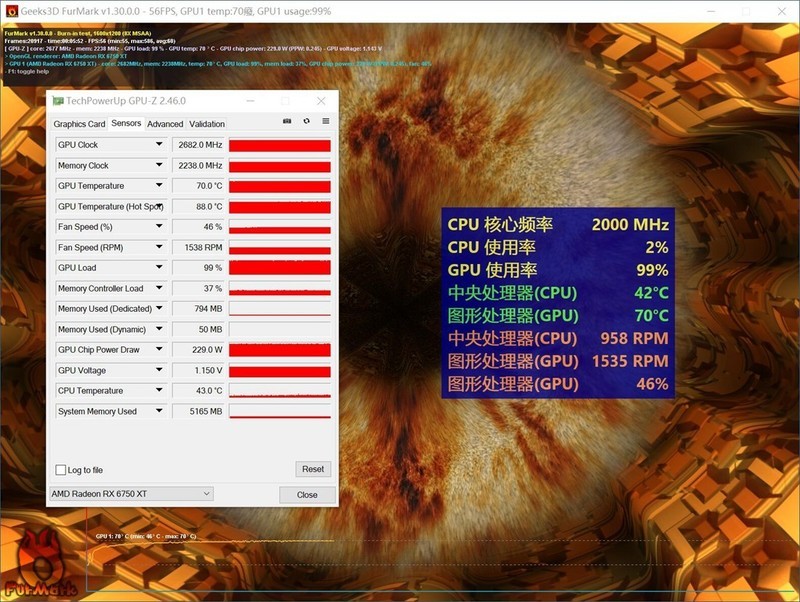Click the Memory Controller Load history graph

(x=280, y=288)
